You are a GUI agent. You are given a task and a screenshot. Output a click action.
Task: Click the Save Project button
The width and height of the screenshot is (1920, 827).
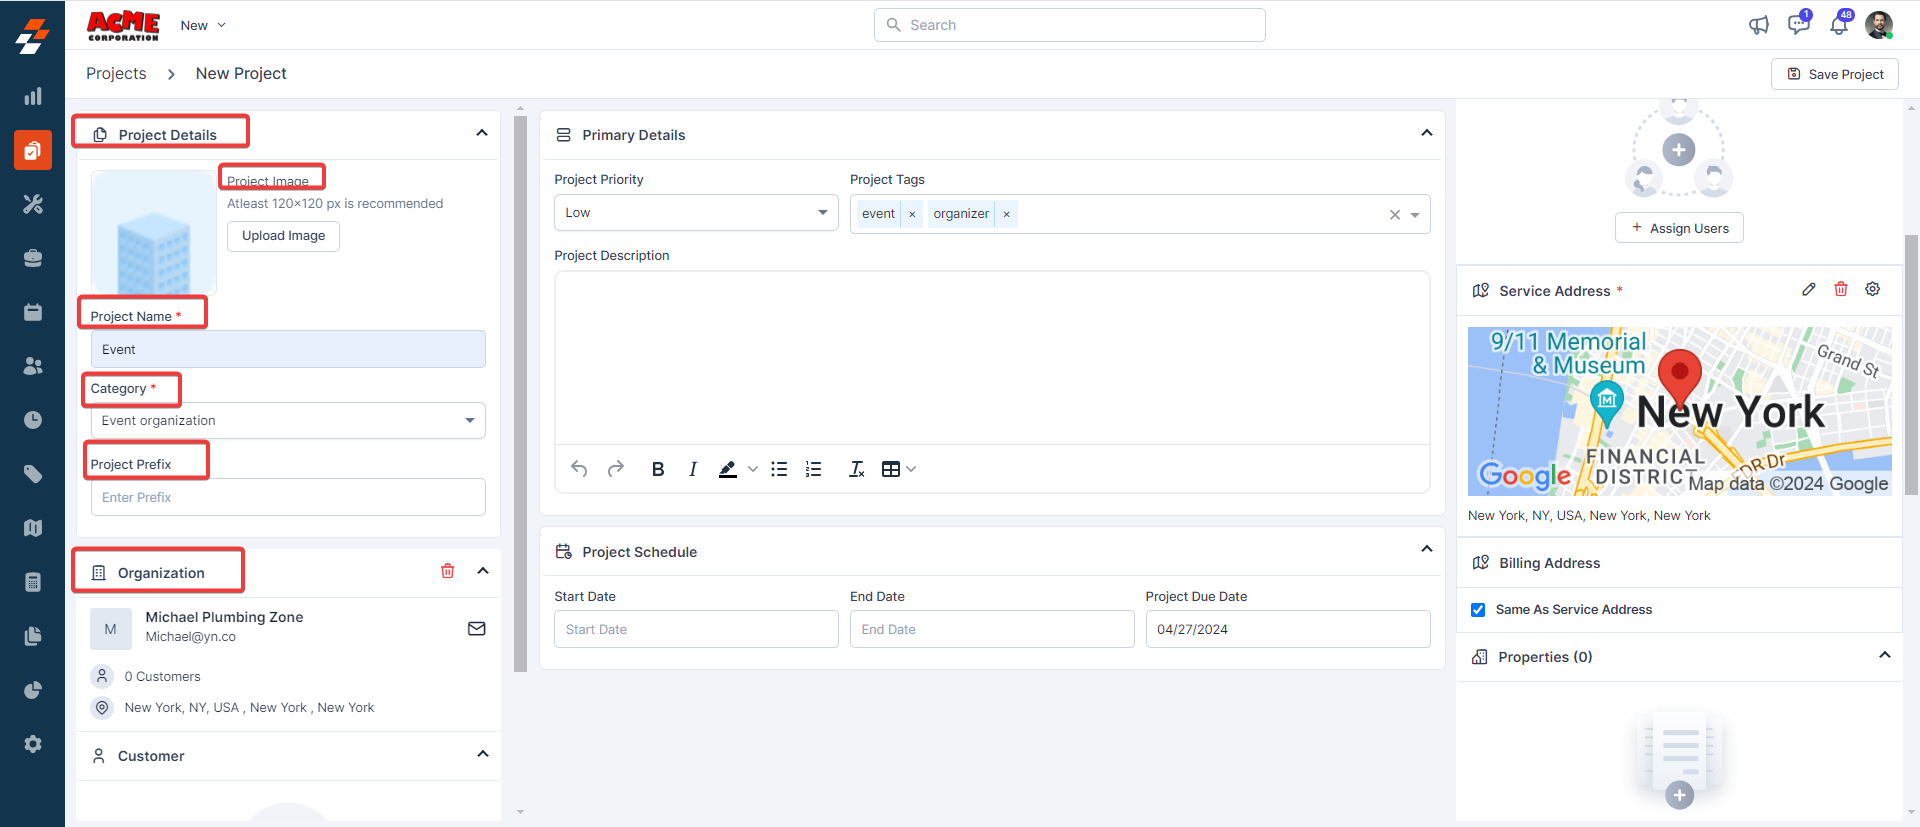[1834, 74]
